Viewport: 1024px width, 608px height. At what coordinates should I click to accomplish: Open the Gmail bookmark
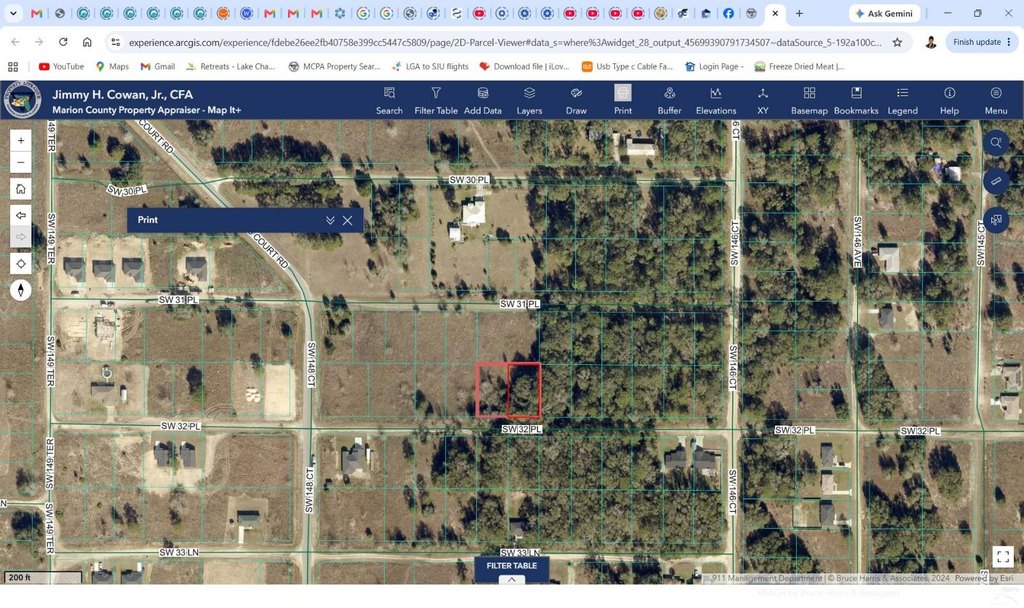(158, 66)
